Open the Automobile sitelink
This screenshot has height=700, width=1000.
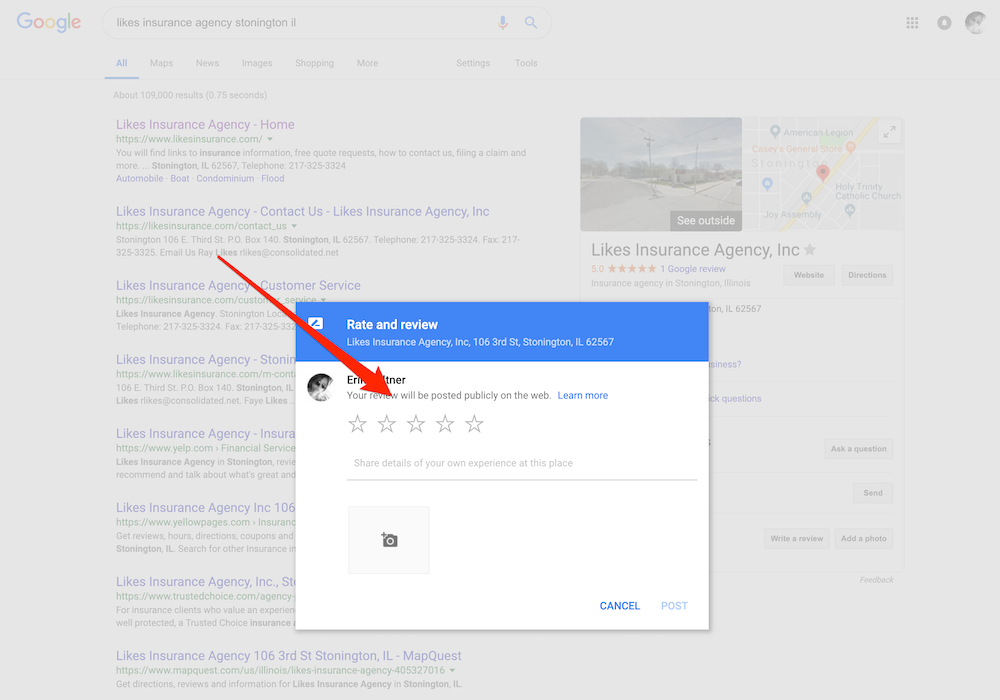[140, 179]
